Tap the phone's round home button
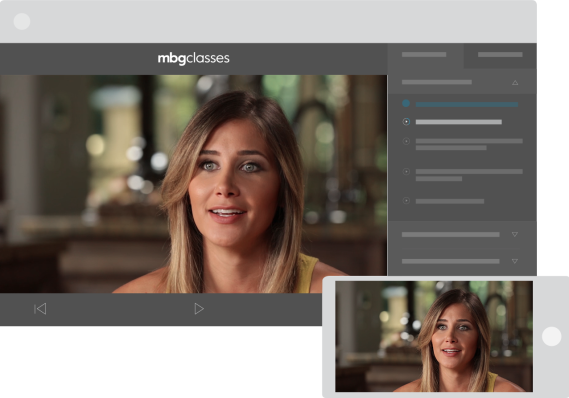This screenshot has height=398, width=569. click(552, 336)
